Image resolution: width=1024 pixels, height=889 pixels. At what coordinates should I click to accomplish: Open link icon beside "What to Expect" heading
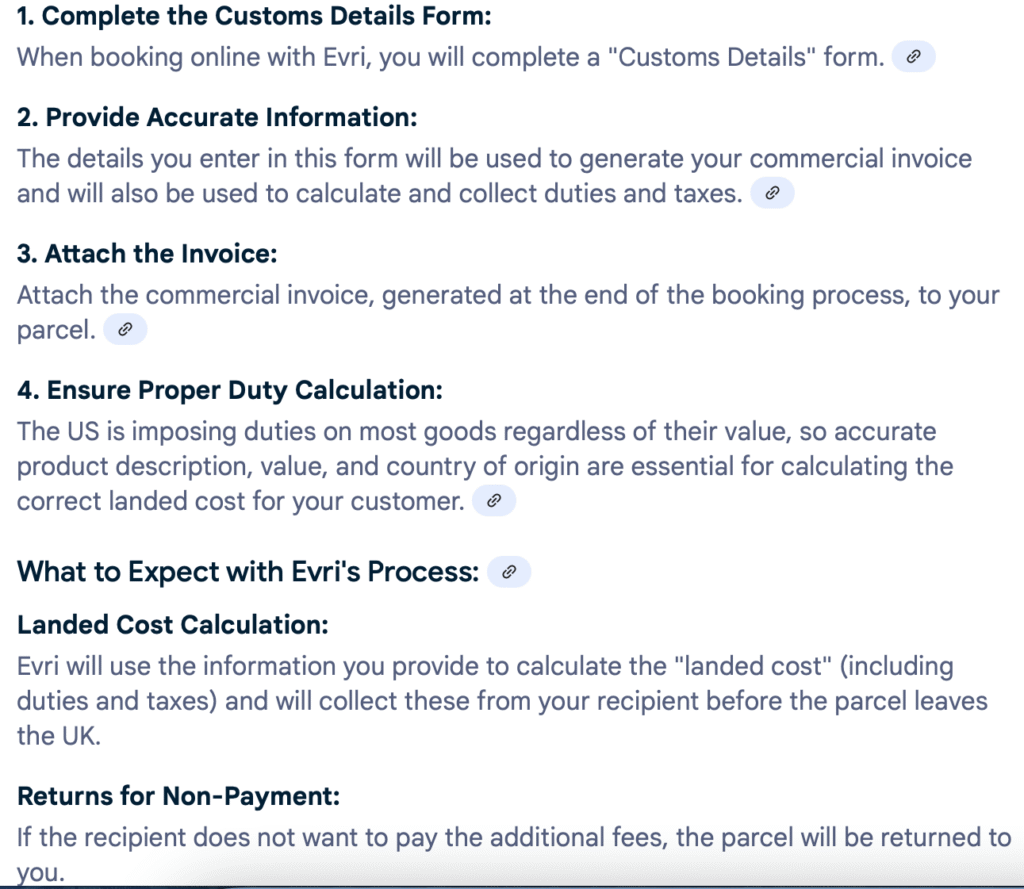(x=509, y=572)
